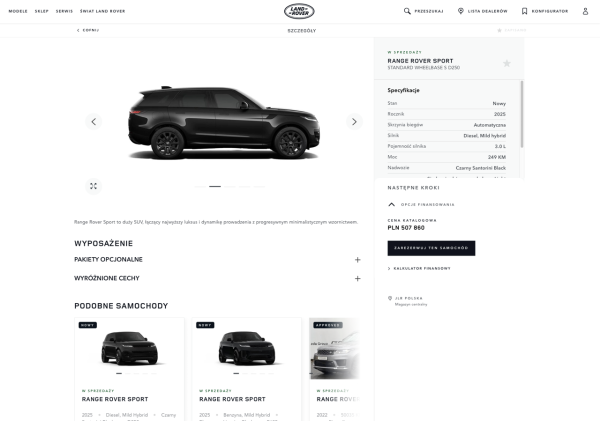
Task: Click the specifications panel scrollbar
Action: click(x=522, y=114)
